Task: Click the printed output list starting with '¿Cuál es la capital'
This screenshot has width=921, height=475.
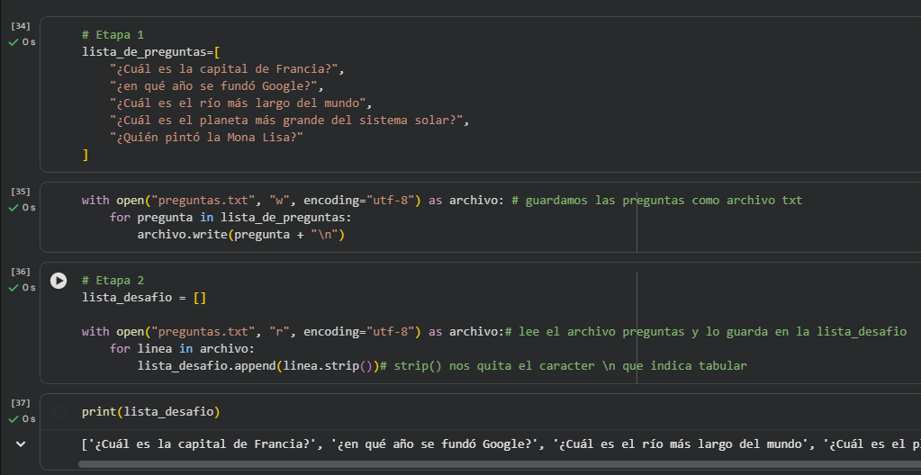Action: pos(501,444)
